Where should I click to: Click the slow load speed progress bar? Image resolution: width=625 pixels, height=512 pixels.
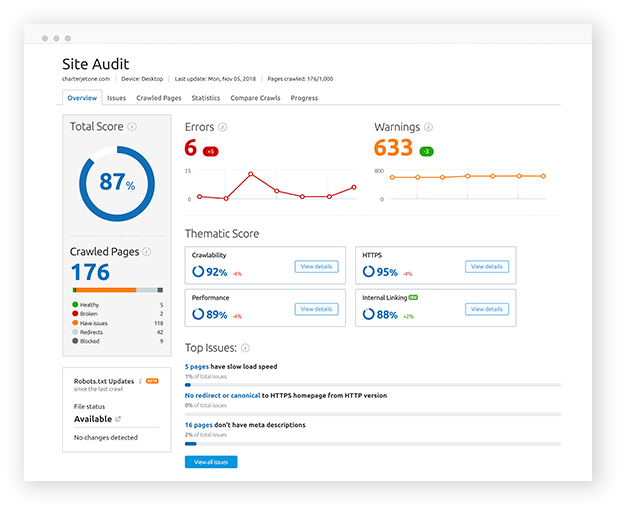tap(373, 385)
